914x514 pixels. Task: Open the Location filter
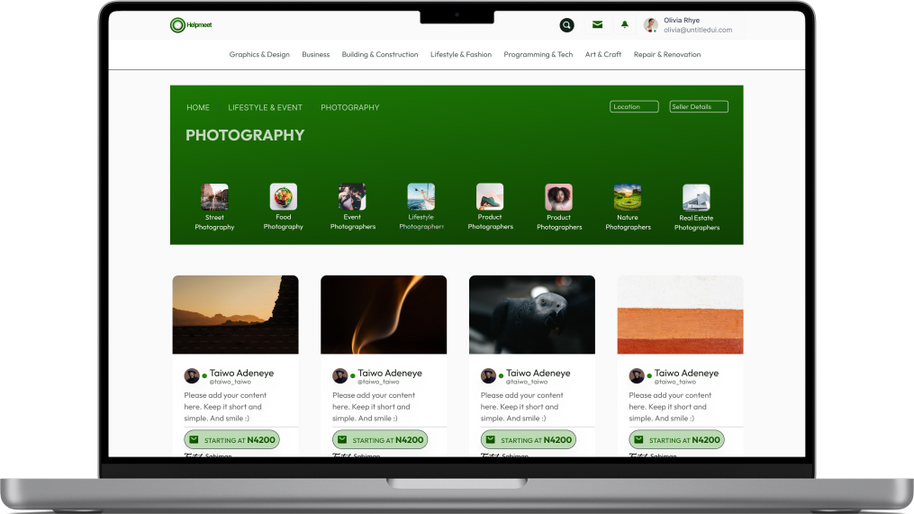[634, 107]
